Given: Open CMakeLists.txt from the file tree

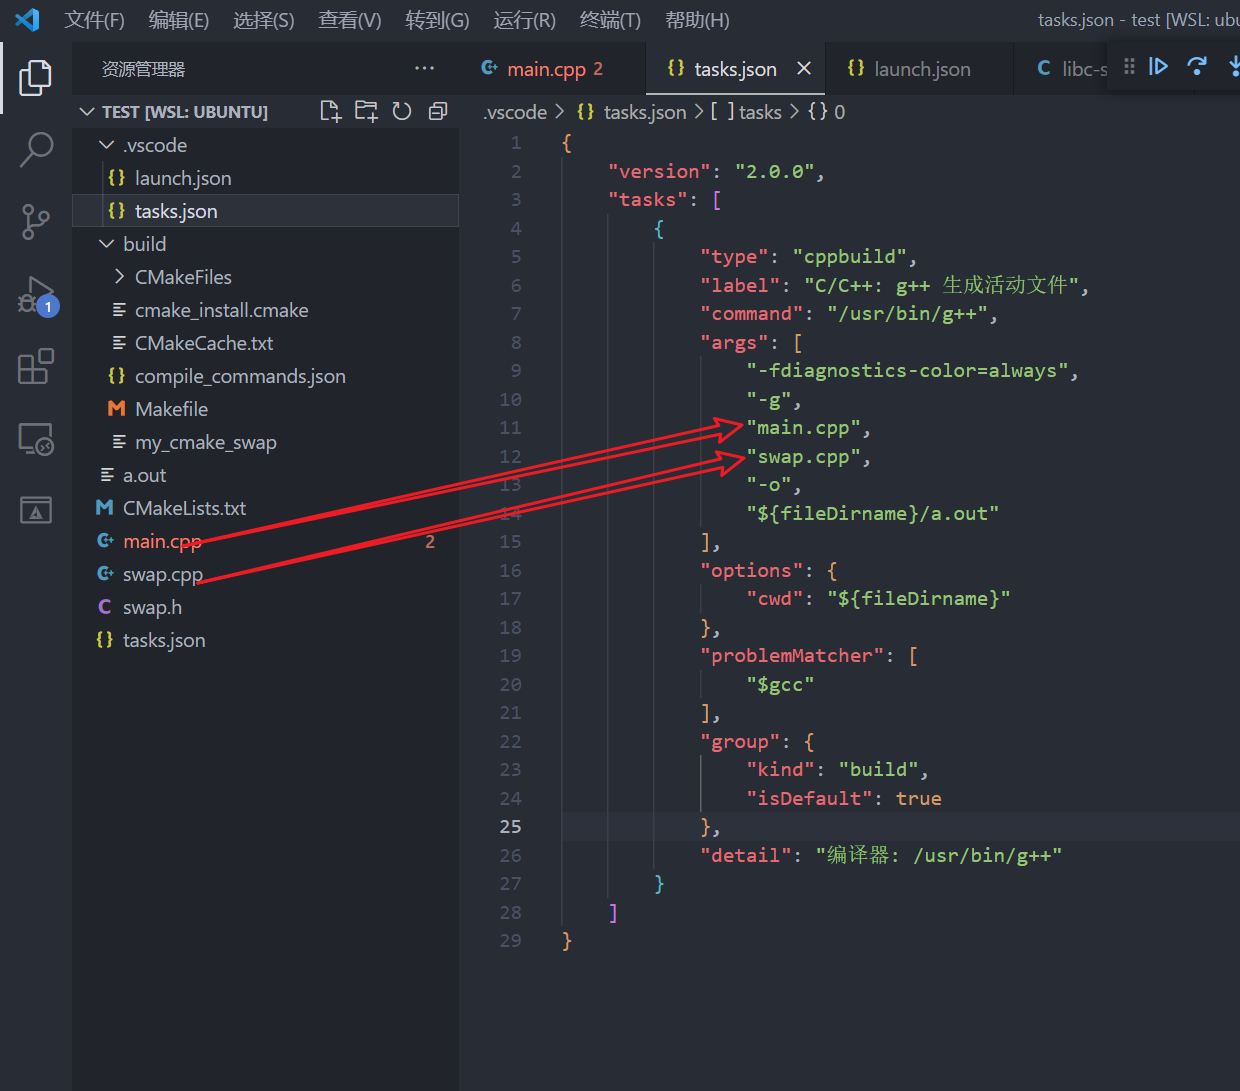Looking at the screenshot, I should pos(184,508).
